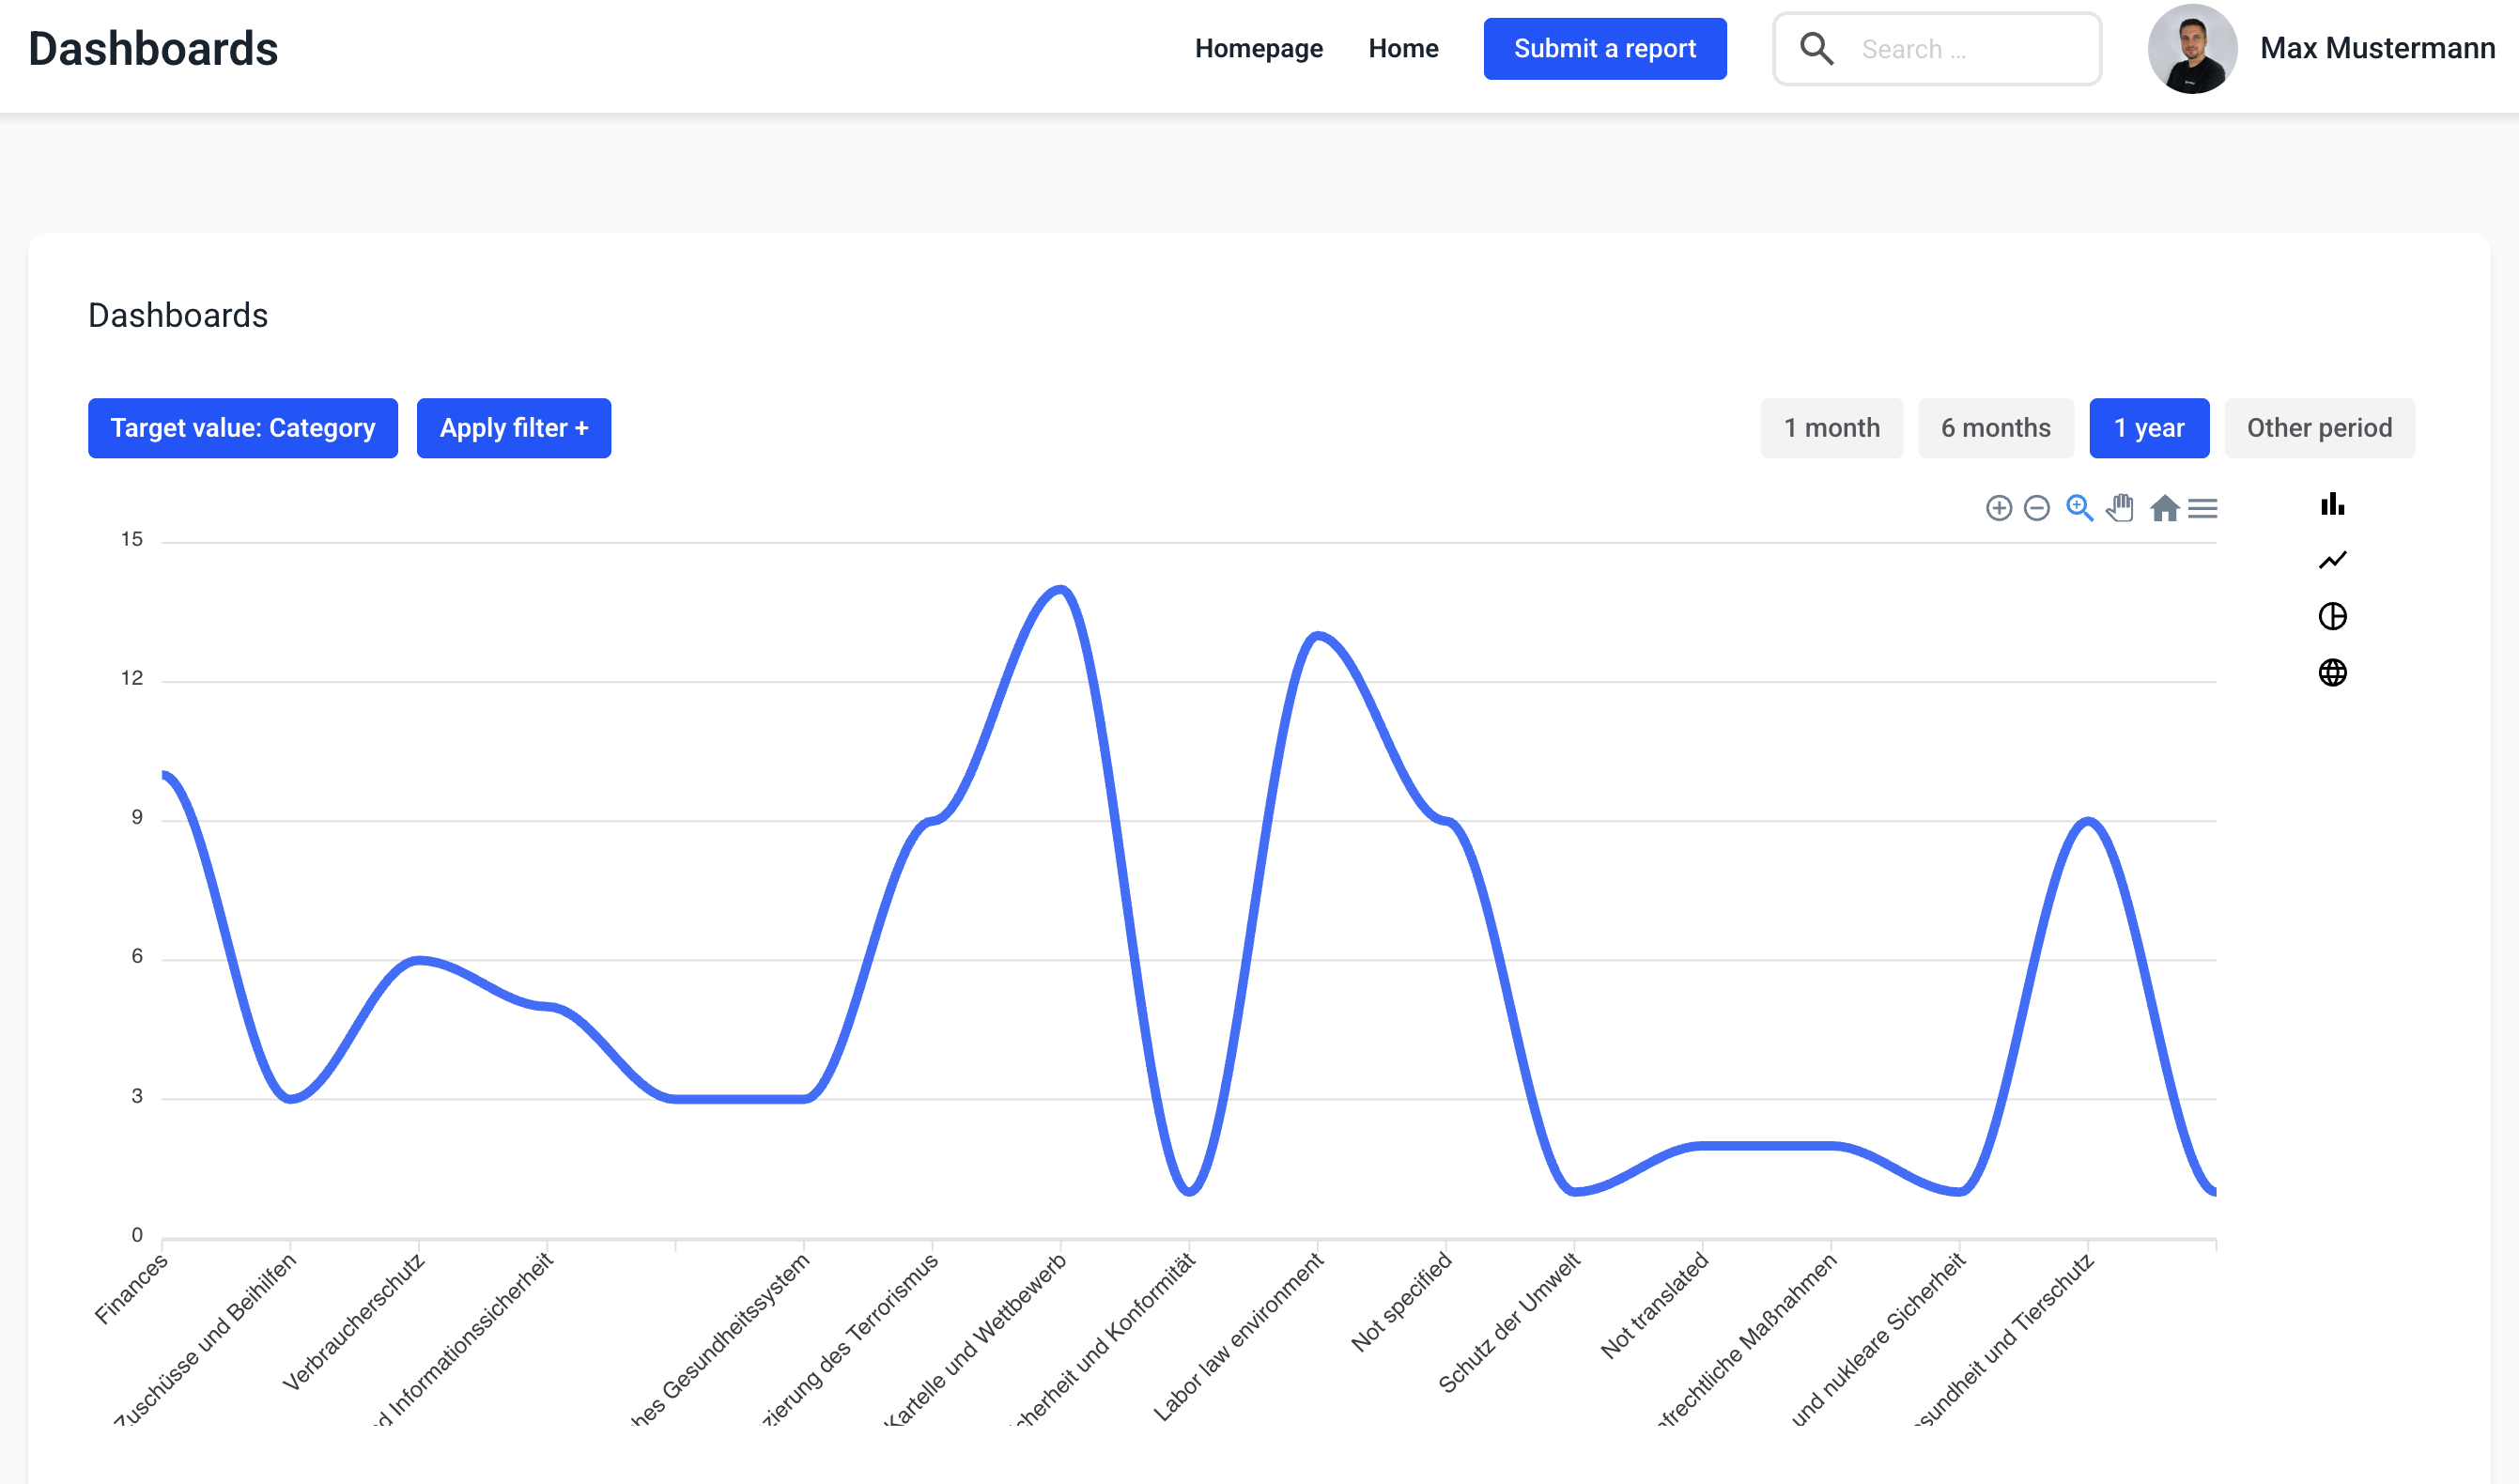Switch to pie chart view icon

click(2332, 616)
